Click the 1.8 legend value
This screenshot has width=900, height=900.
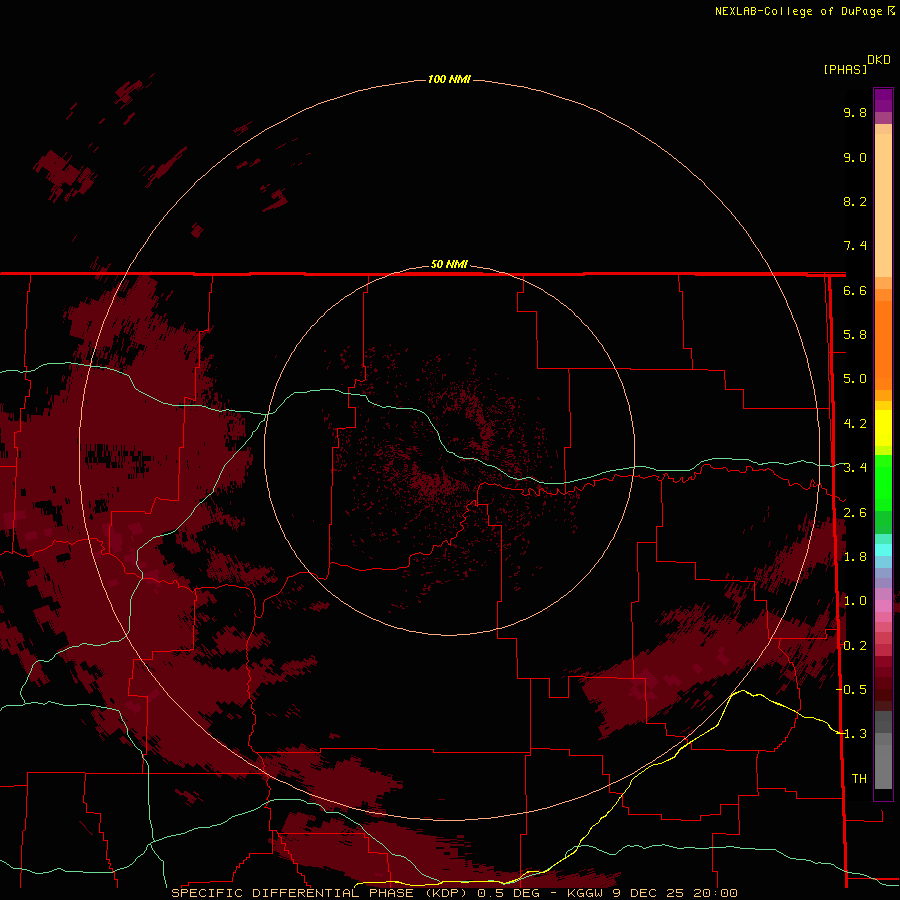(855, 557)
